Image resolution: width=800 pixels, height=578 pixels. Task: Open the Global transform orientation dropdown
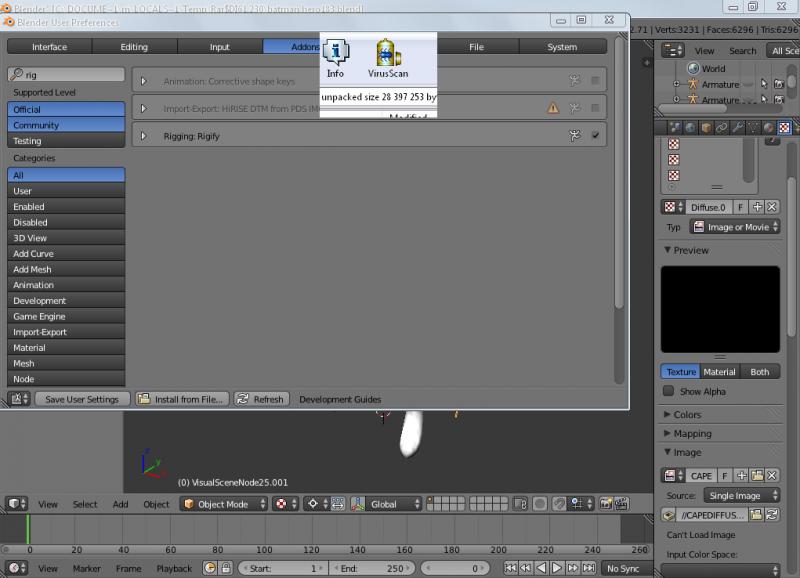click(x=393, y=504)
